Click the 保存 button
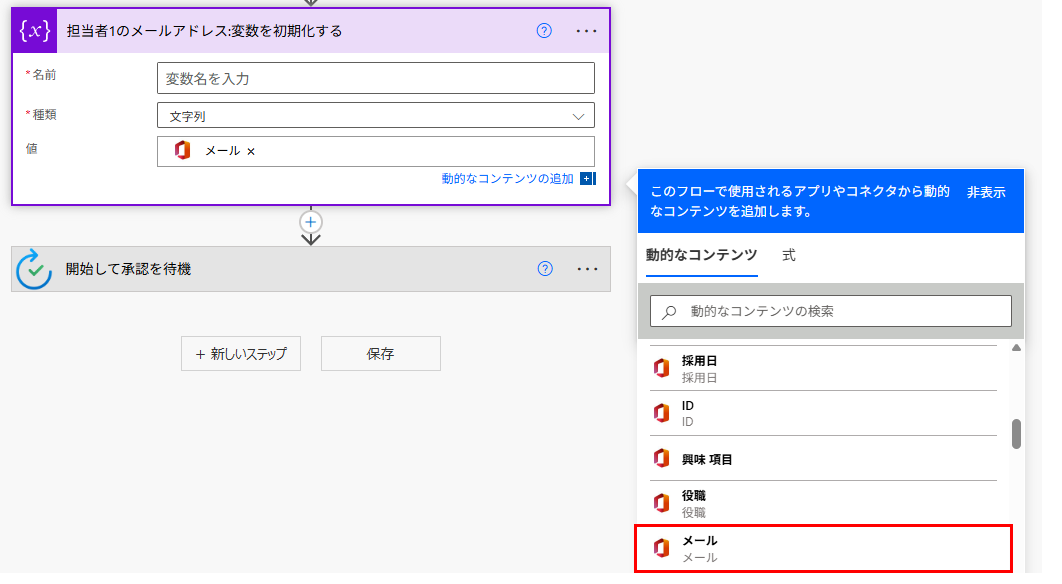 tap(380, 353)
